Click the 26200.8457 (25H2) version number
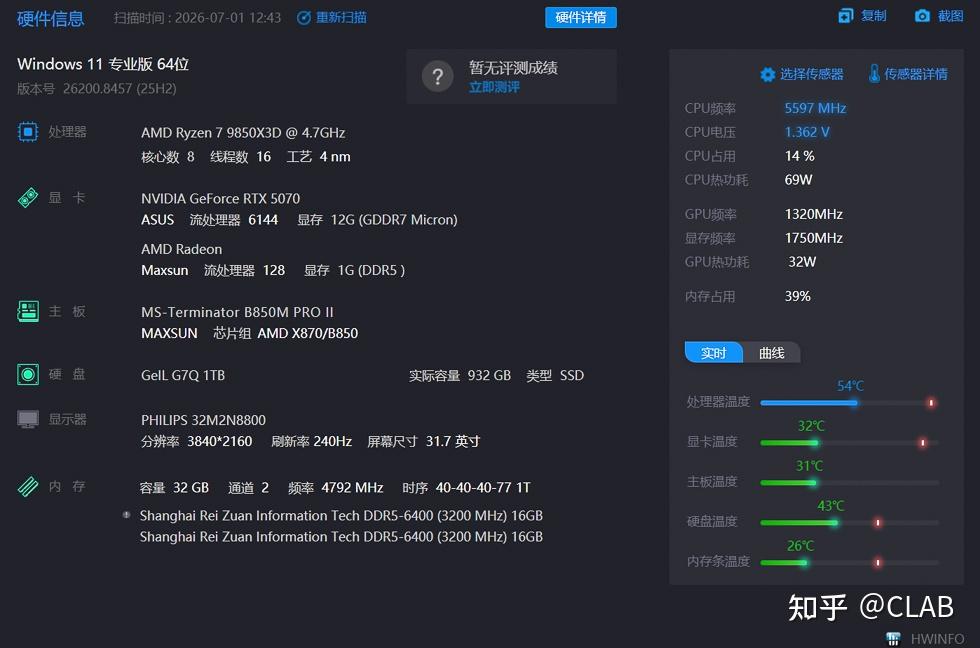The image size is (980, 648). pyautogui.click(x=119, y=89)
